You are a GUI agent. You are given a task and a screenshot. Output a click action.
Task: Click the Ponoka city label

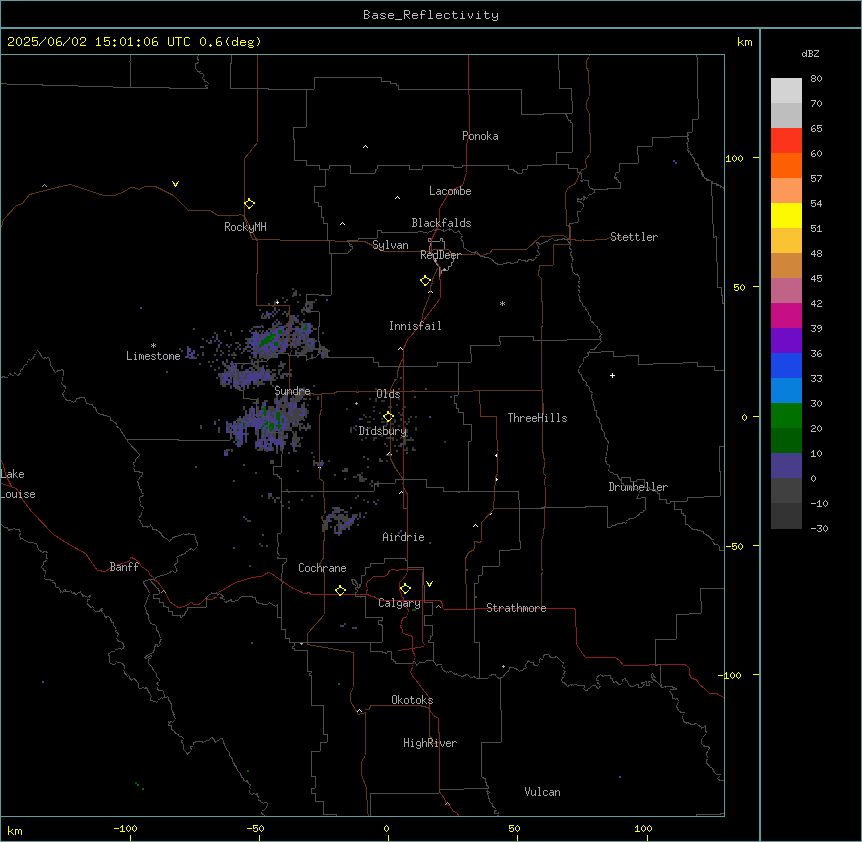pos(480,136)
